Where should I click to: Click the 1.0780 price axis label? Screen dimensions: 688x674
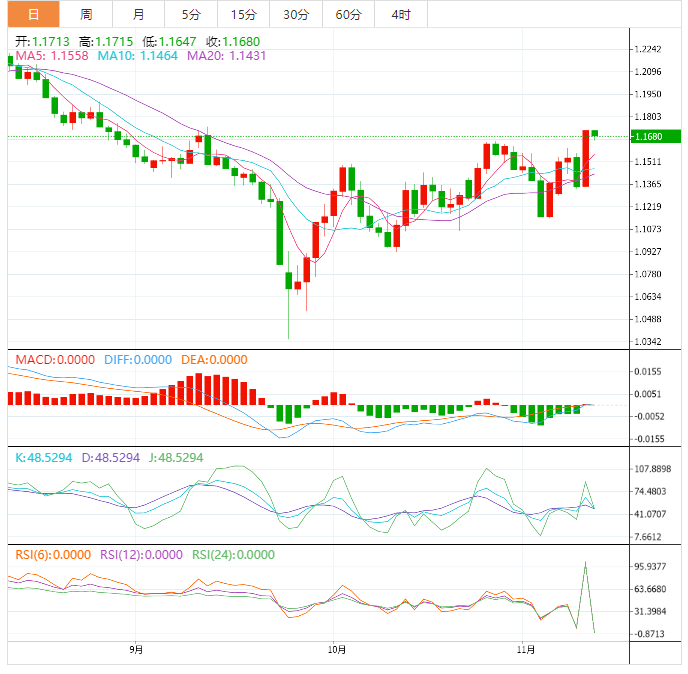[x=648, y=274]
